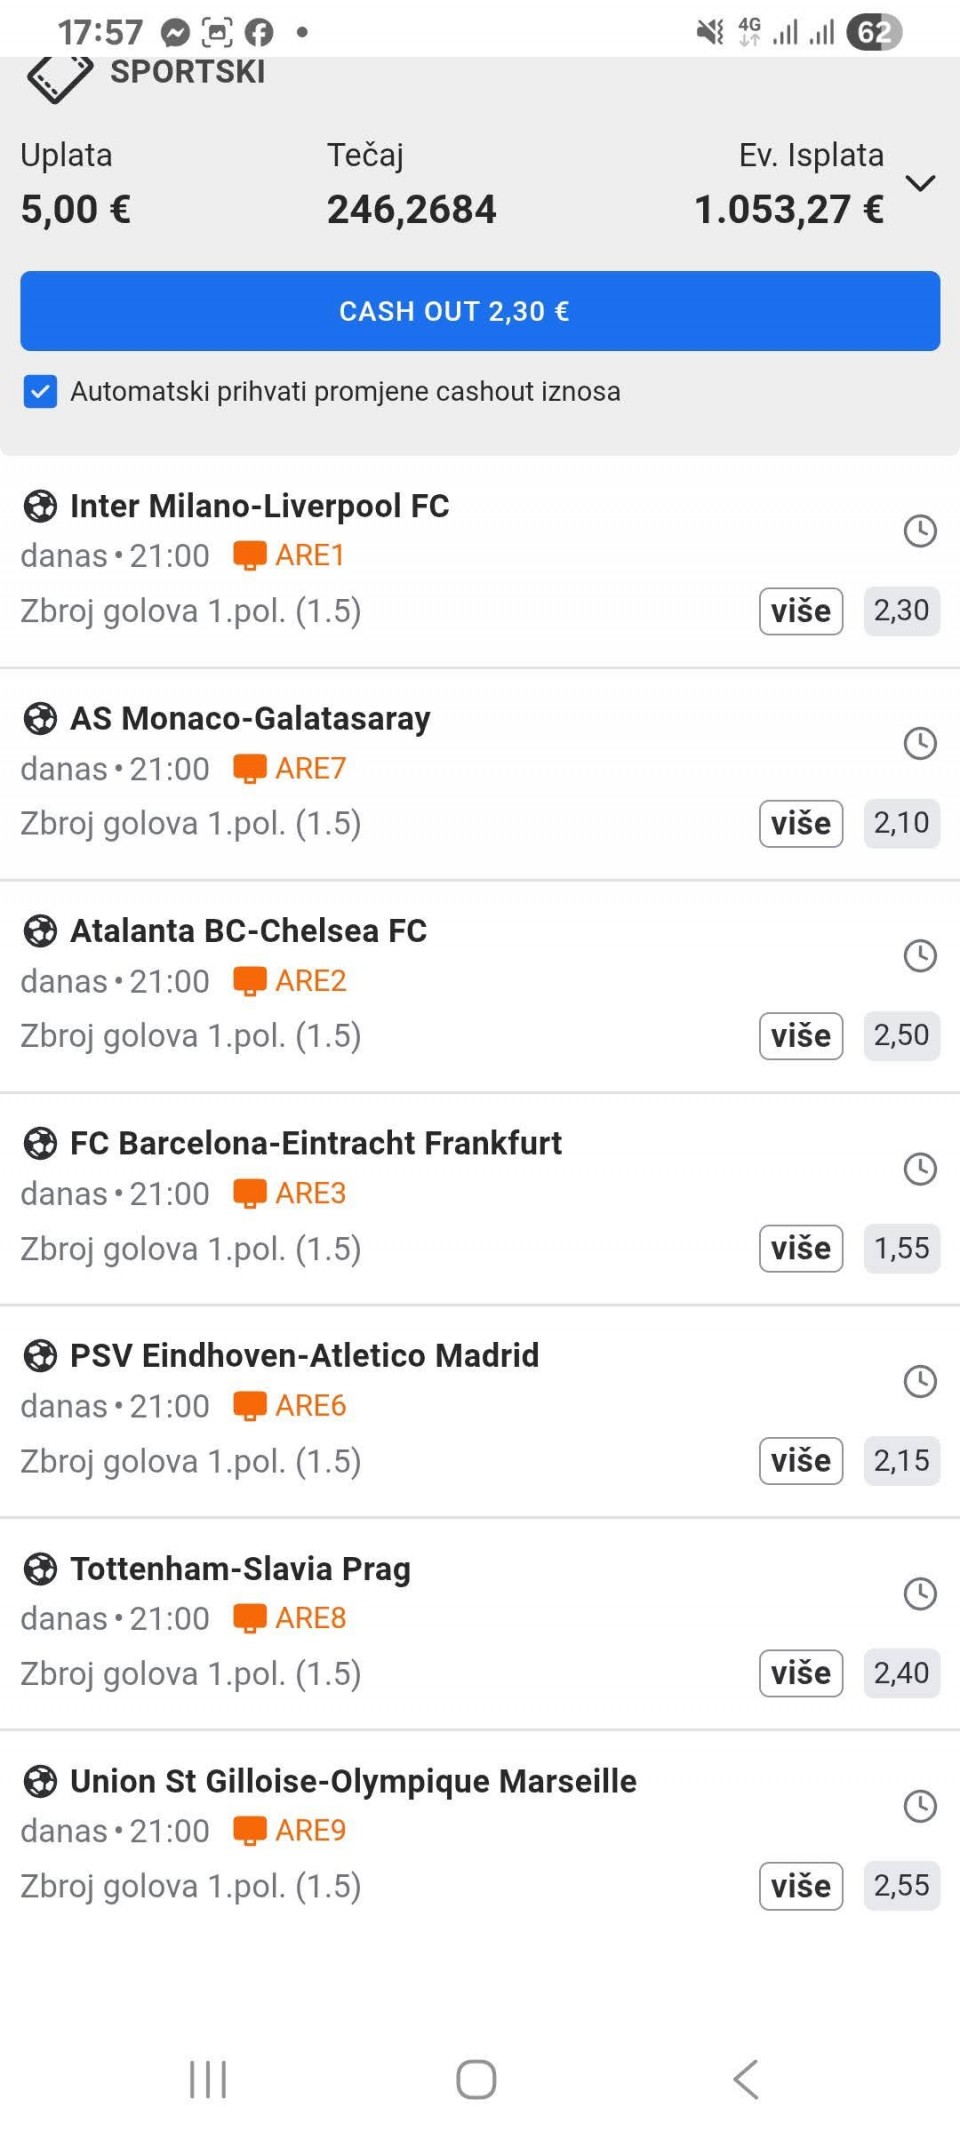Click the clock icon for PSV Eindhoven match
Viewport: 960px width, 2140px height.
point(920,1381)
